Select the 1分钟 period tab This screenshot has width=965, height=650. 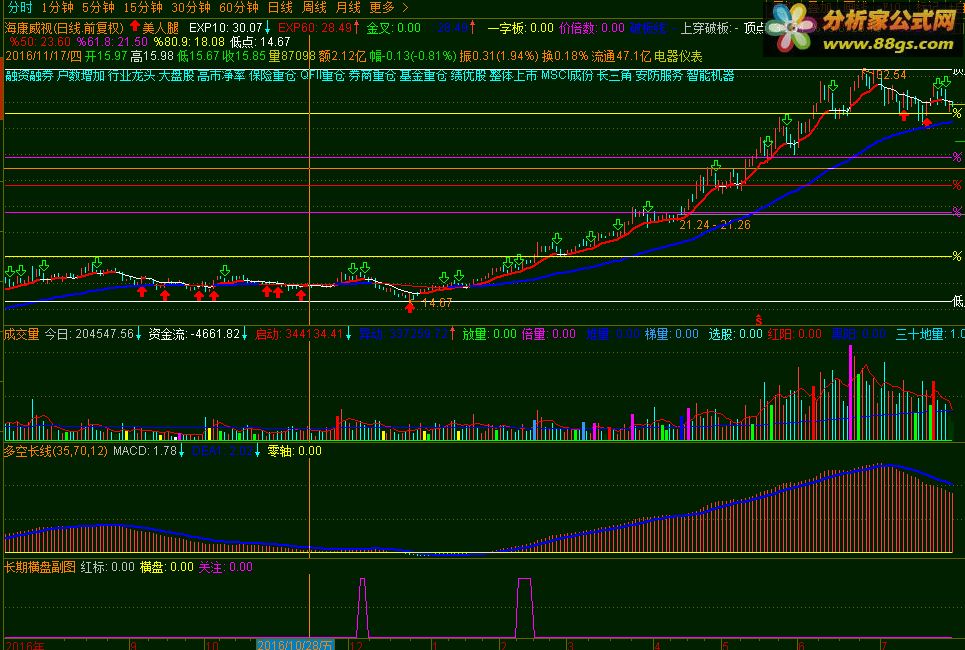pos(57,7)
